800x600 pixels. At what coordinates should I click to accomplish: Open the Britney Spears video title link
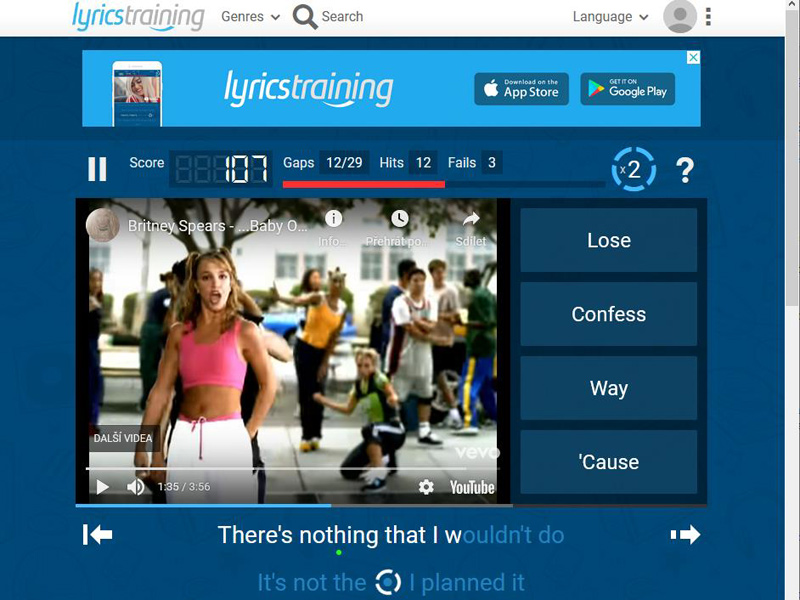[x=218, y=226]
